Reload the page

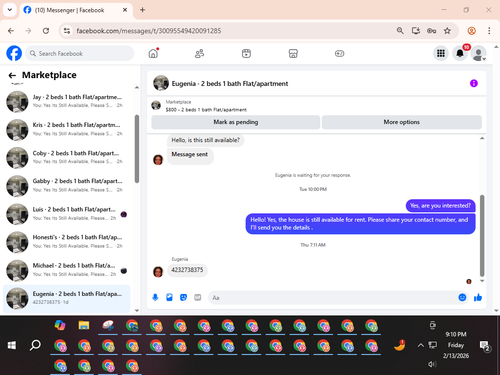(46, 31)
